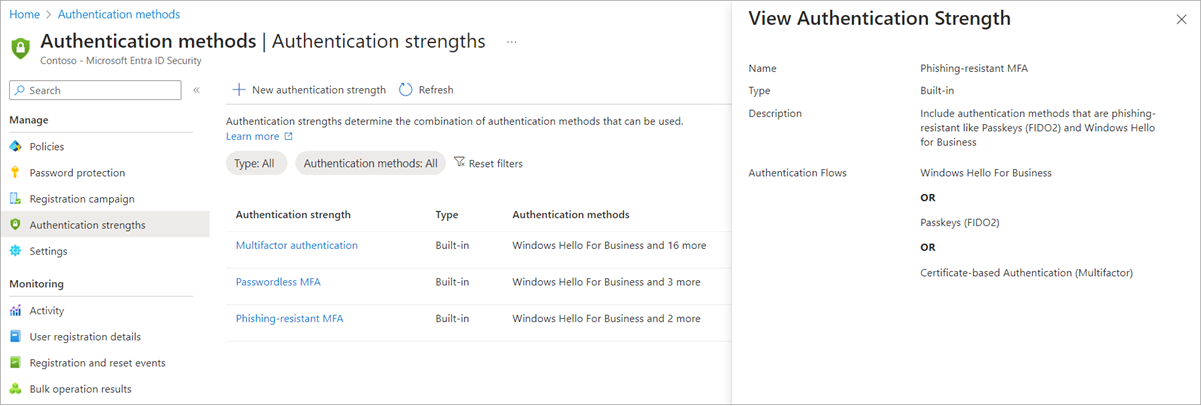Go to Home breadcrumb link
Viewport: 1201px width, 406px height.
click(23, 14)
